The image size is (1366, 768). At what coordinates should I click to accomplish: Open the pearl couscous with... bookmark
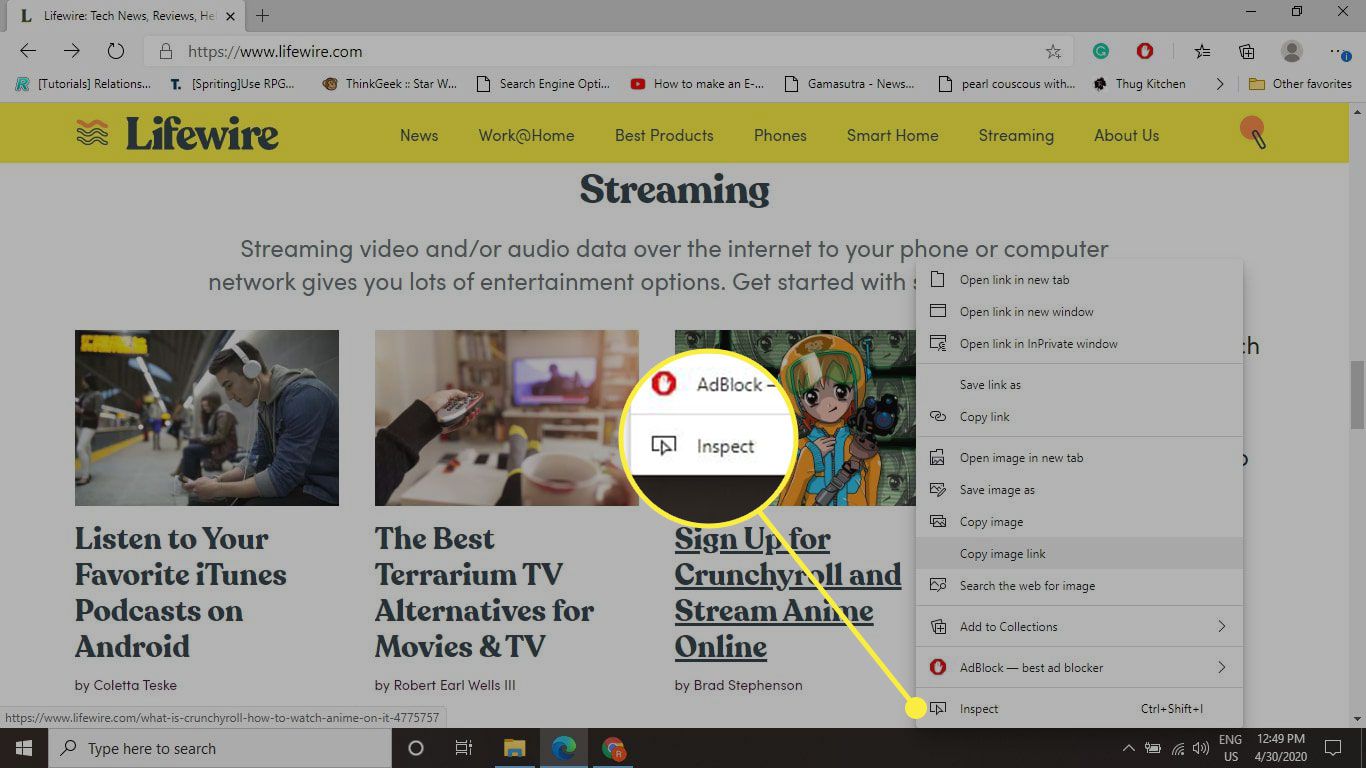(x=1007, y=84)
